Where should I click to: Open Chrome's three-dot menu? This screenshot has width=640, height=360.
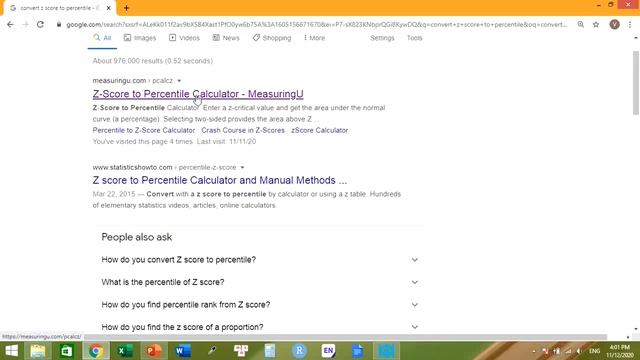pyautogui.click(x=630, y=24)
